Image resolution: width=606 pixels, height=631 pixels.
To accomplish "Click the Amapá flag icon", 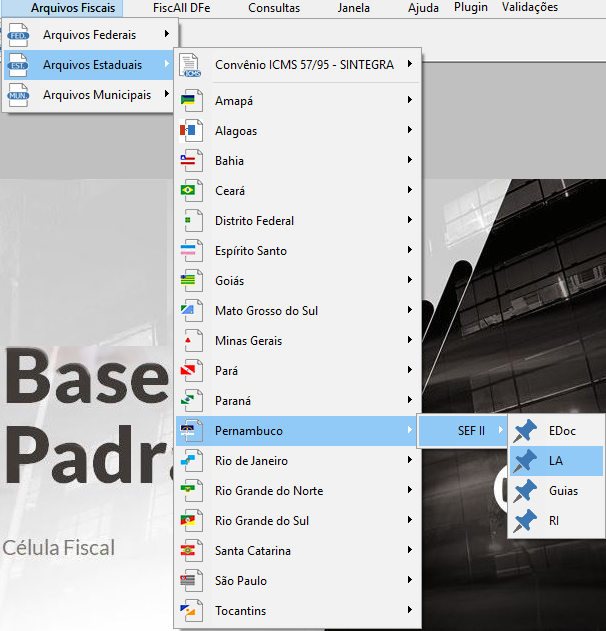I will (x=191, y=100).
